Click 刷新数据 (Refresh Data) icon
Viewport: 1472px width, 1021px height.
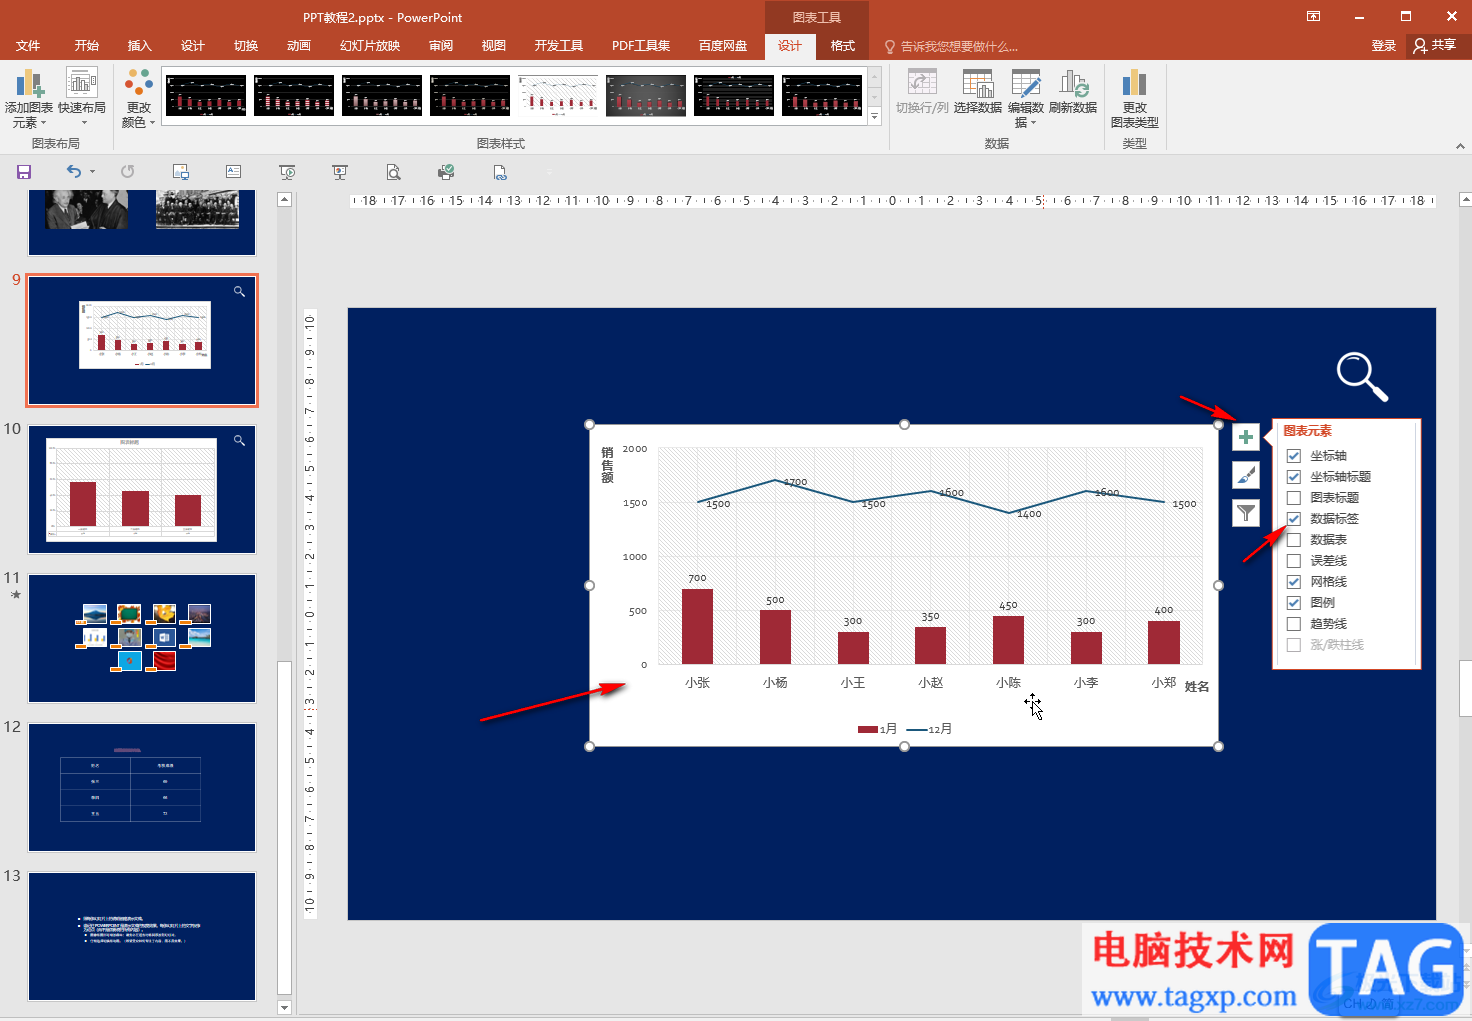tap(1073, 93)
